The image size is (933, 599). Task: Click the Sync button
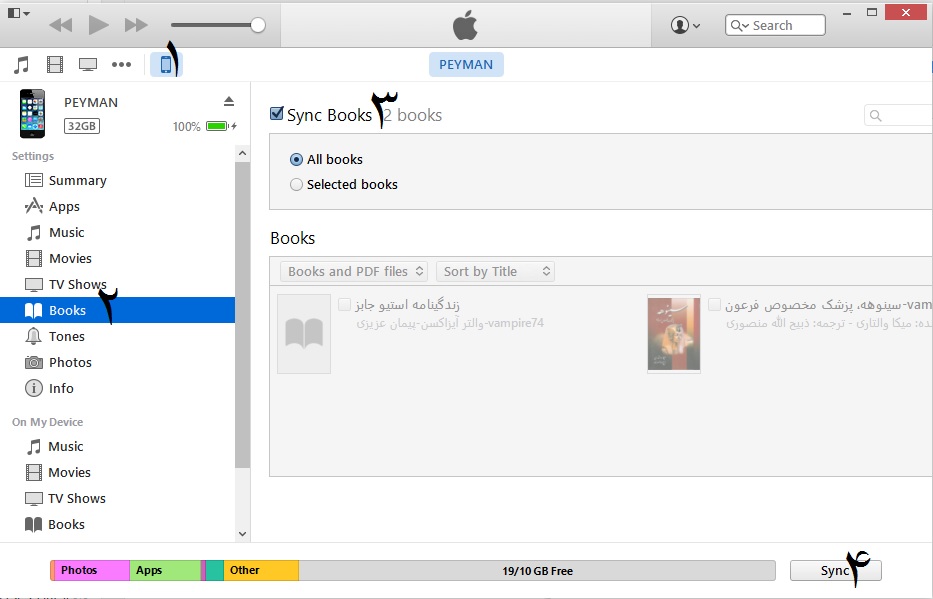pos(835,570)
